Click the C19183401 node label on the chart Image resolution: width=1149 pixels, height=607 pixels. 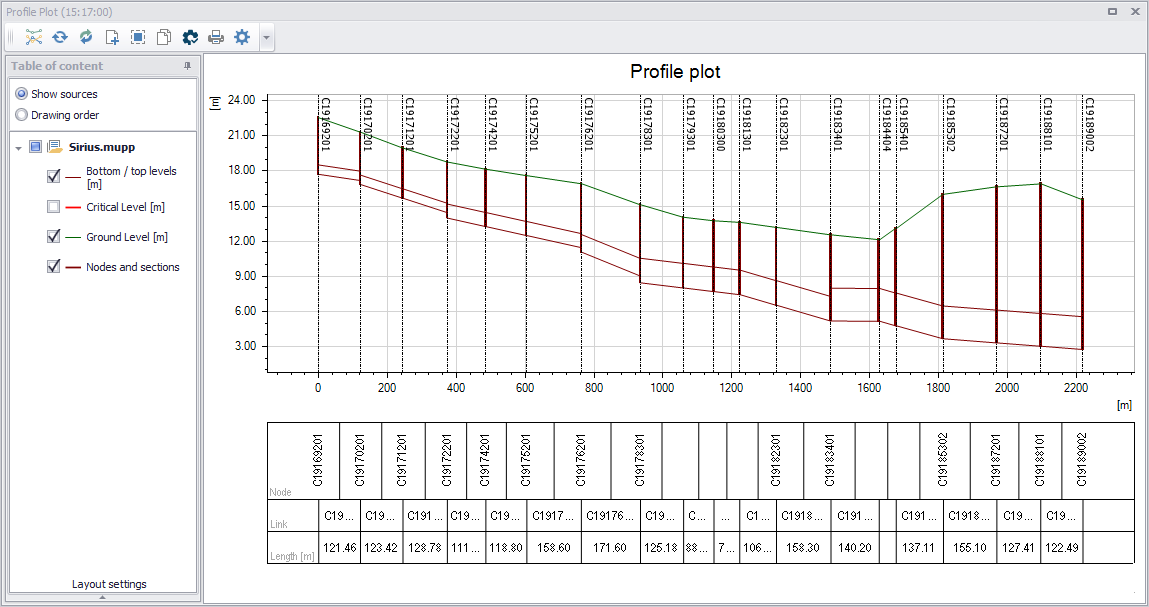click(838, 124)
